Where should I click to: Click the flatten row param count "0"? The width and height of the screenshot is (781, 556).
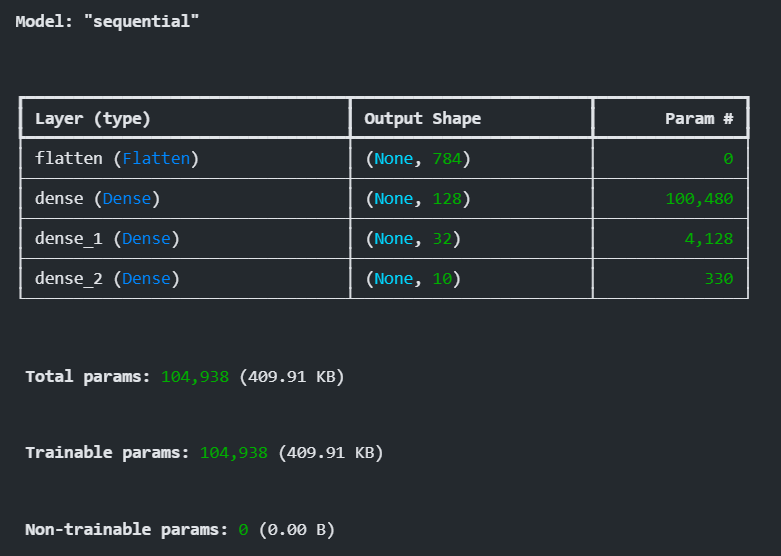pos(728,158)
